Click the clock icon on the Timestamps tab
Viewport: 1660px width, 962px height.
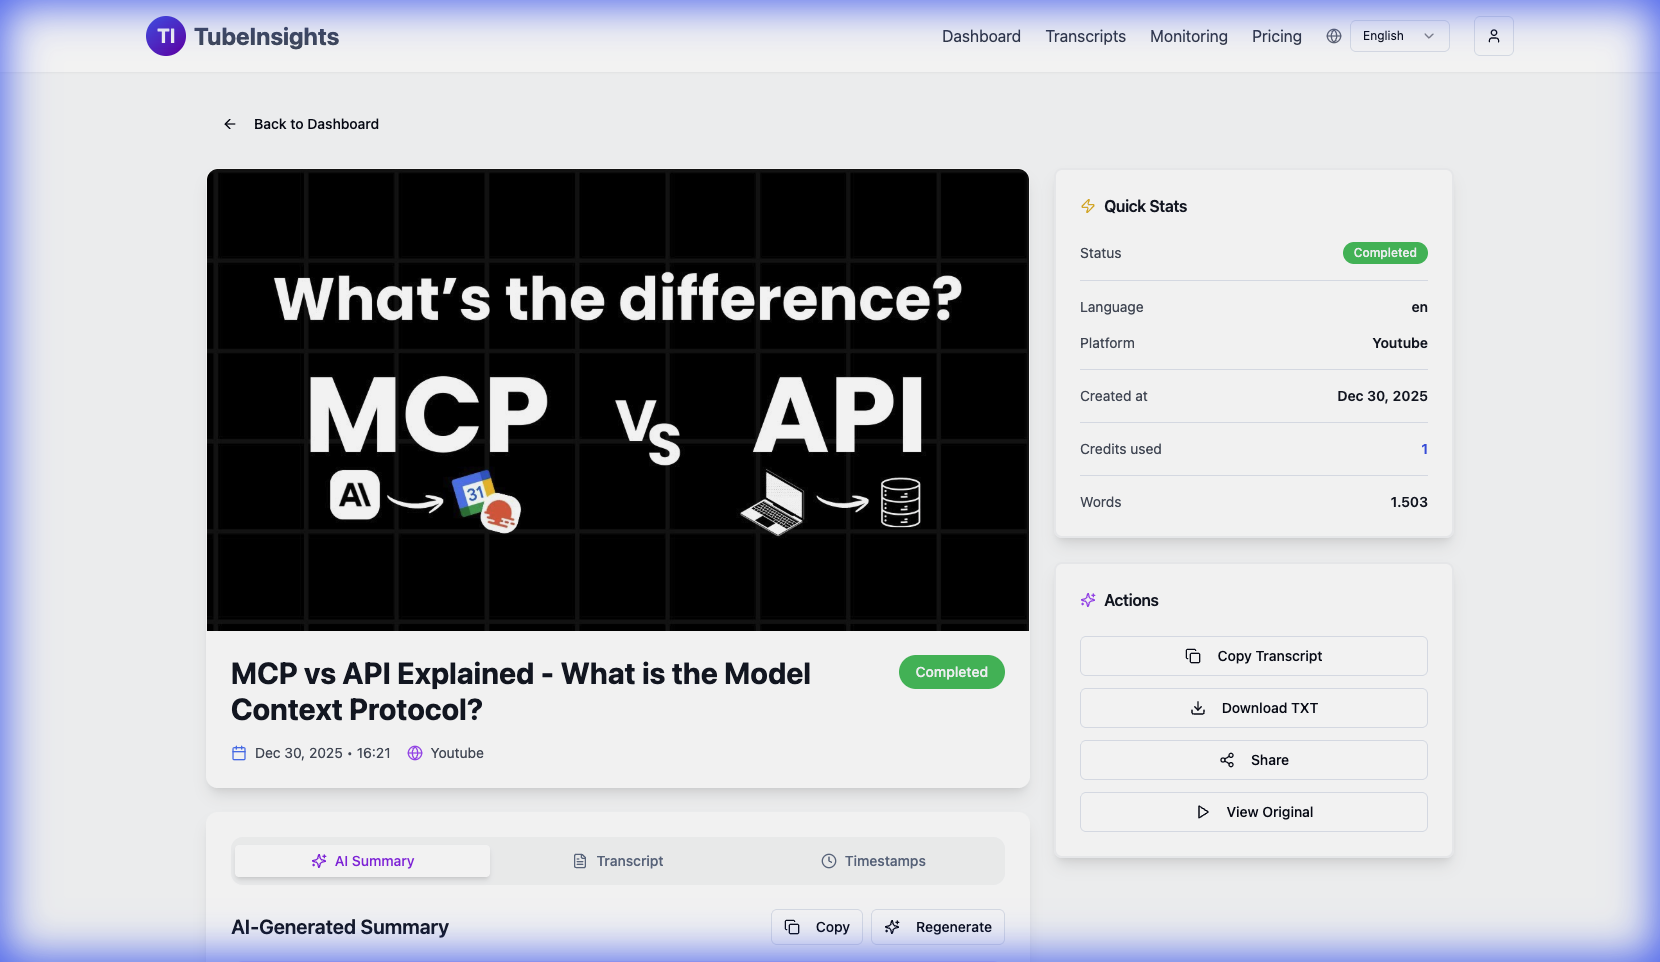tap(829, 861)
